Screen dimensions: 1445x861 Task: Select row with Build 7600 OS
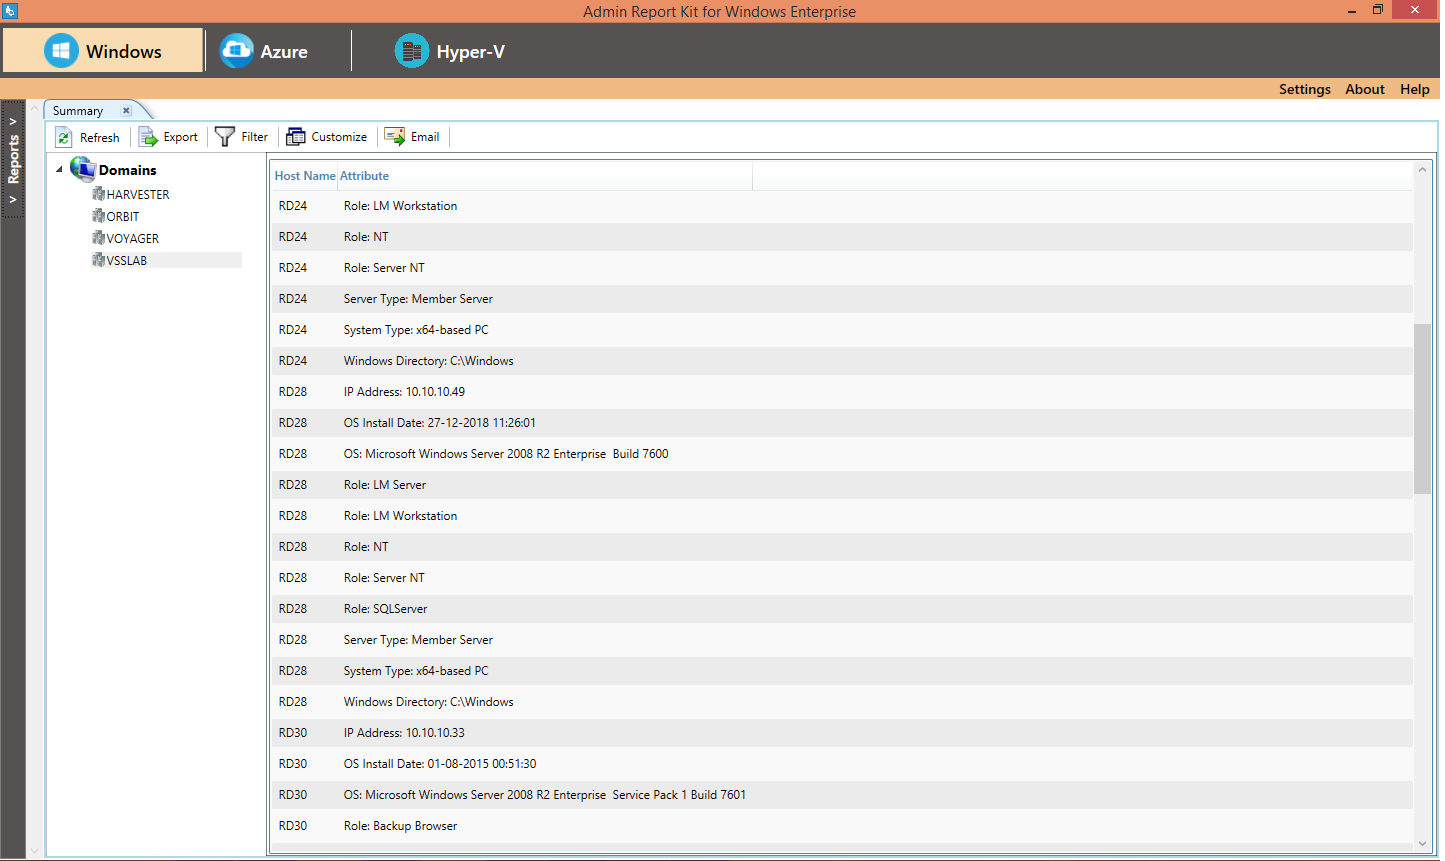pos(842,454)
